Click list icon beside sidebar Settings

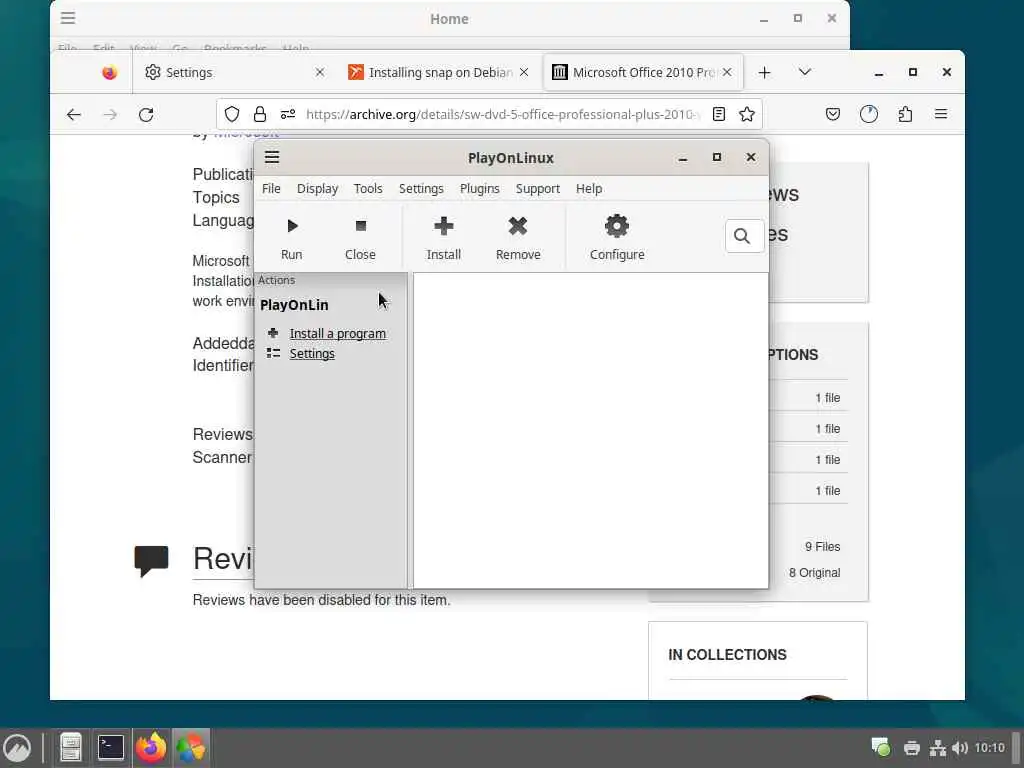(273, 353)
